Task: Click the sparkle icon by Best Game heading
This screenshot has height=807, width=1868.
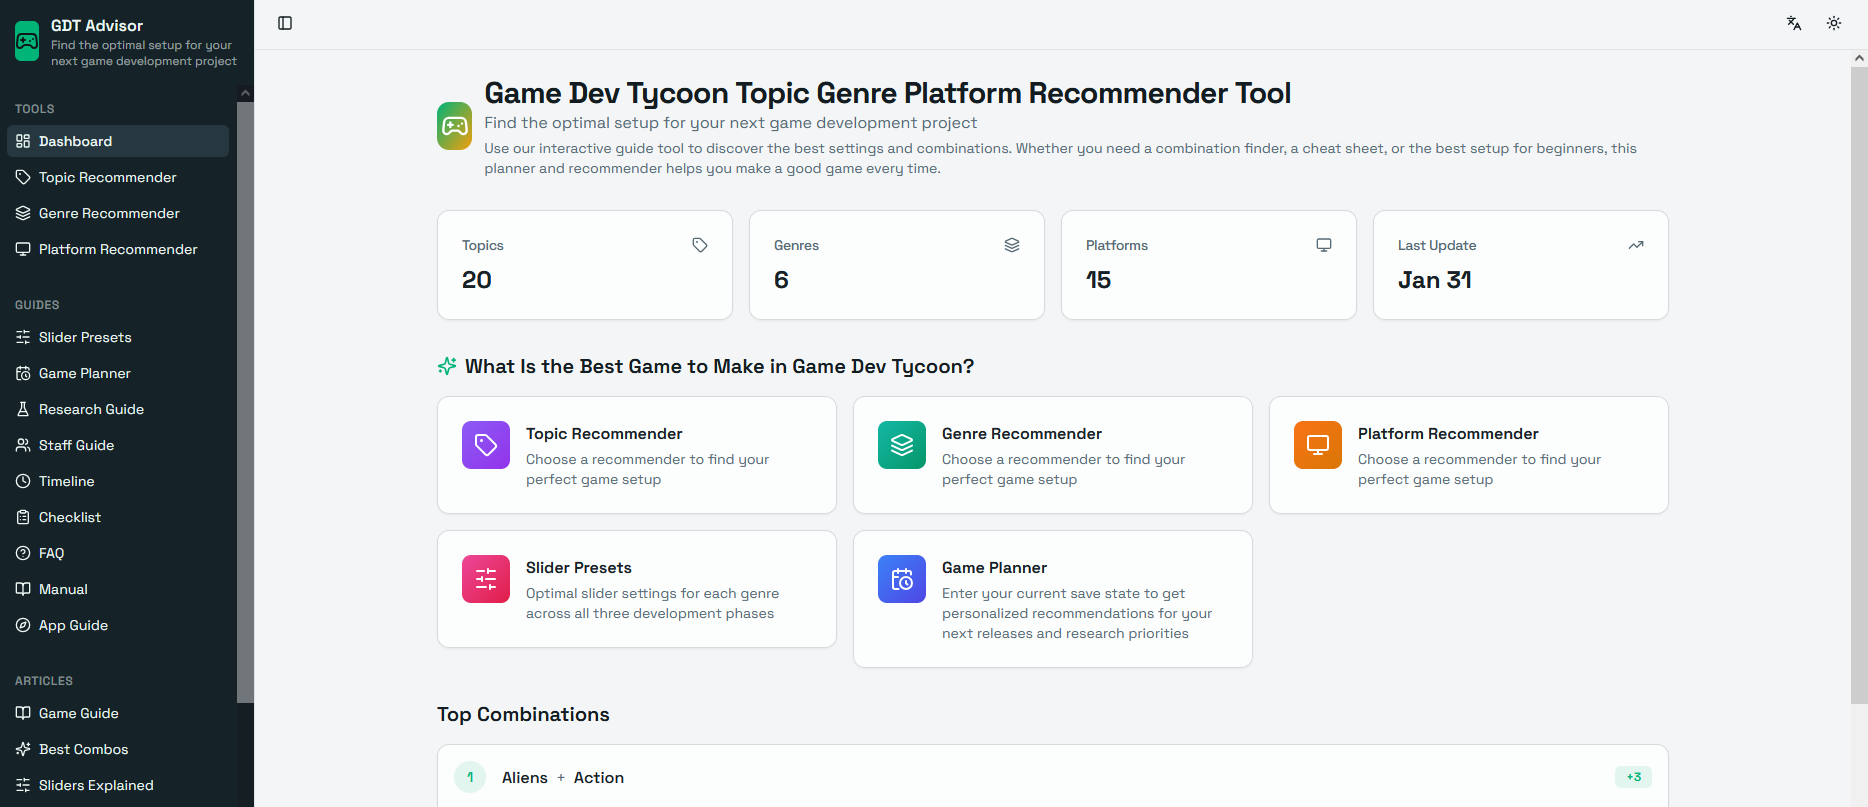Action: pos(447,366)
